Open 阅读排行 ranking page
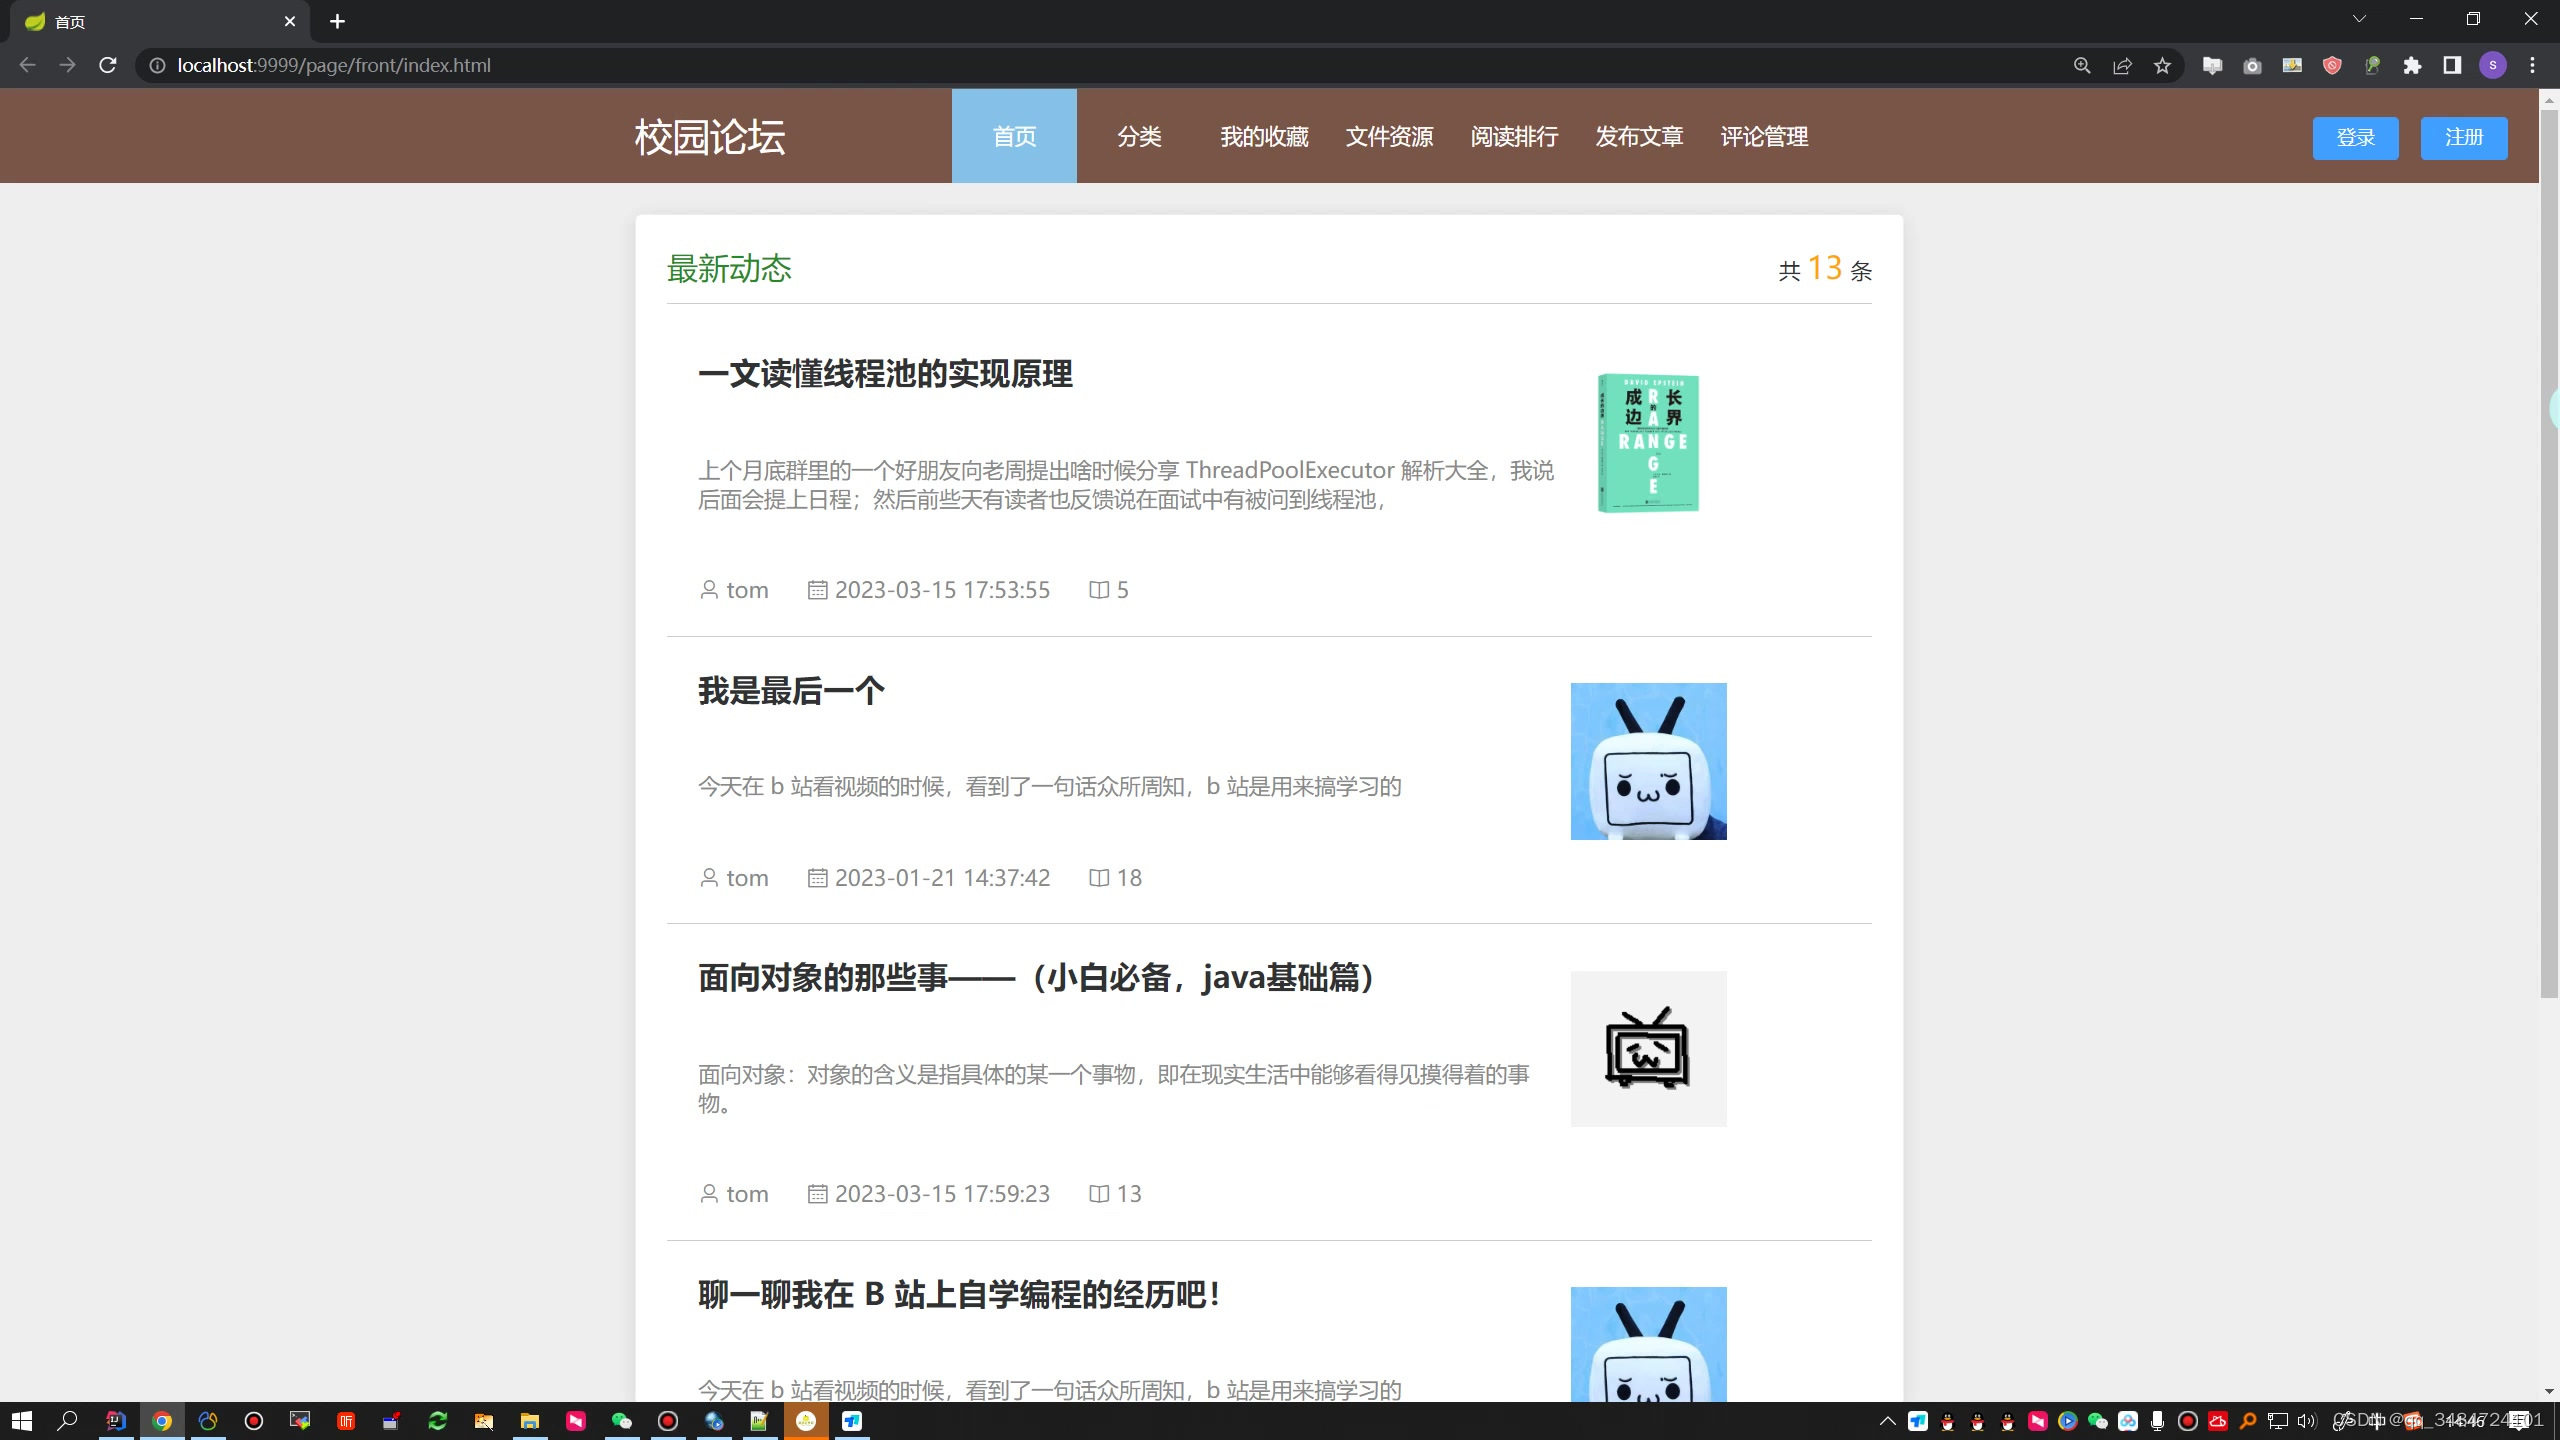Viewport: 2560px width, 1440px height. (1514, 136)
